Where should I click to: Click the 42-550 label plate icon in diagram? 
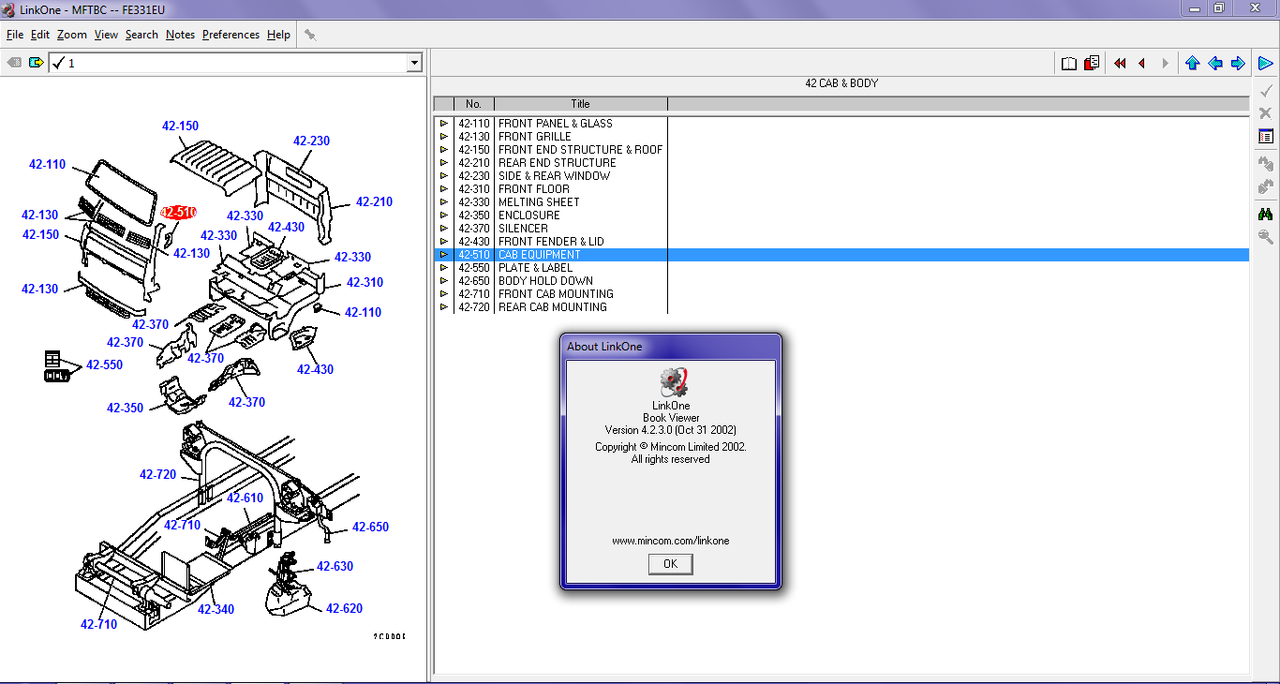pos(57,366)
